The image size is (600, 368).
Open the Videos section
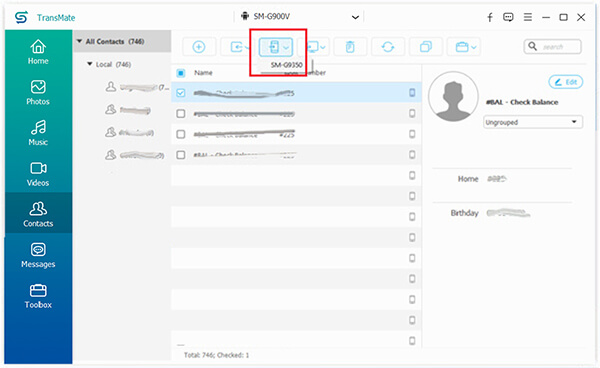tap(38, 174)
